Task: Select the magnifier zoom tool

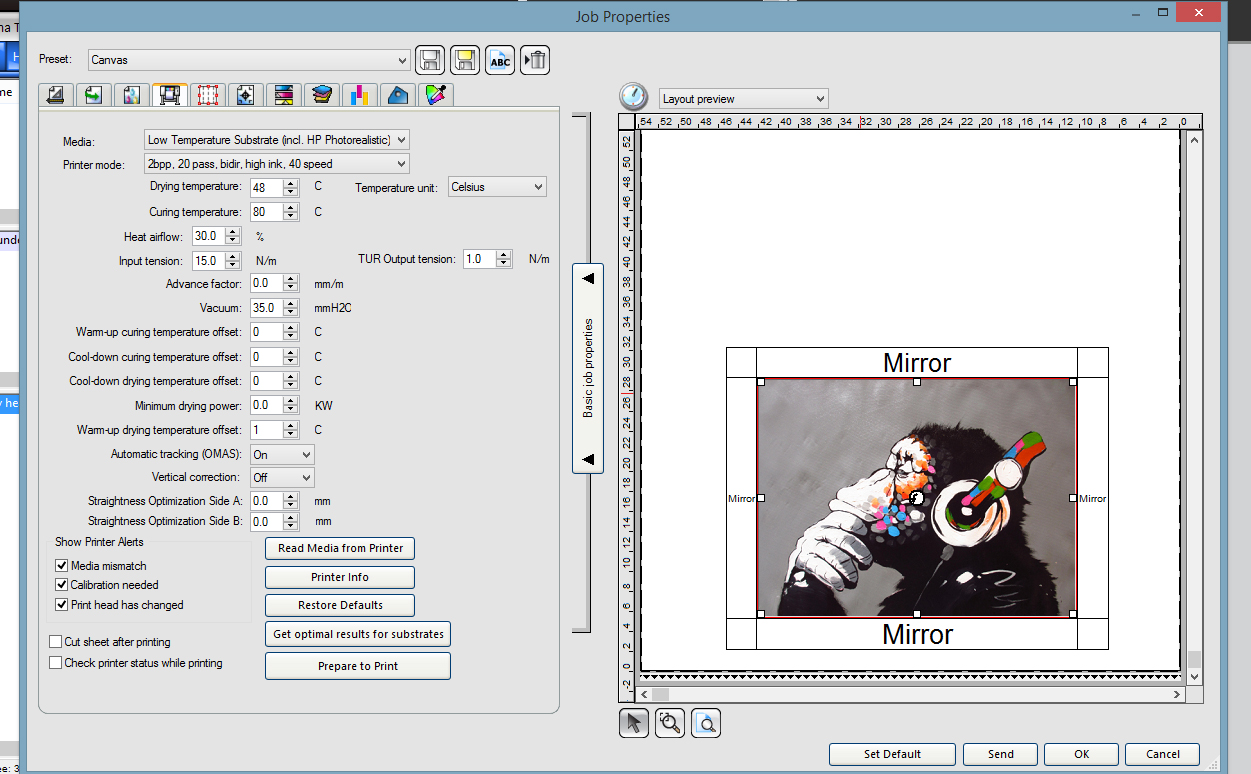Action: point(670,723)
